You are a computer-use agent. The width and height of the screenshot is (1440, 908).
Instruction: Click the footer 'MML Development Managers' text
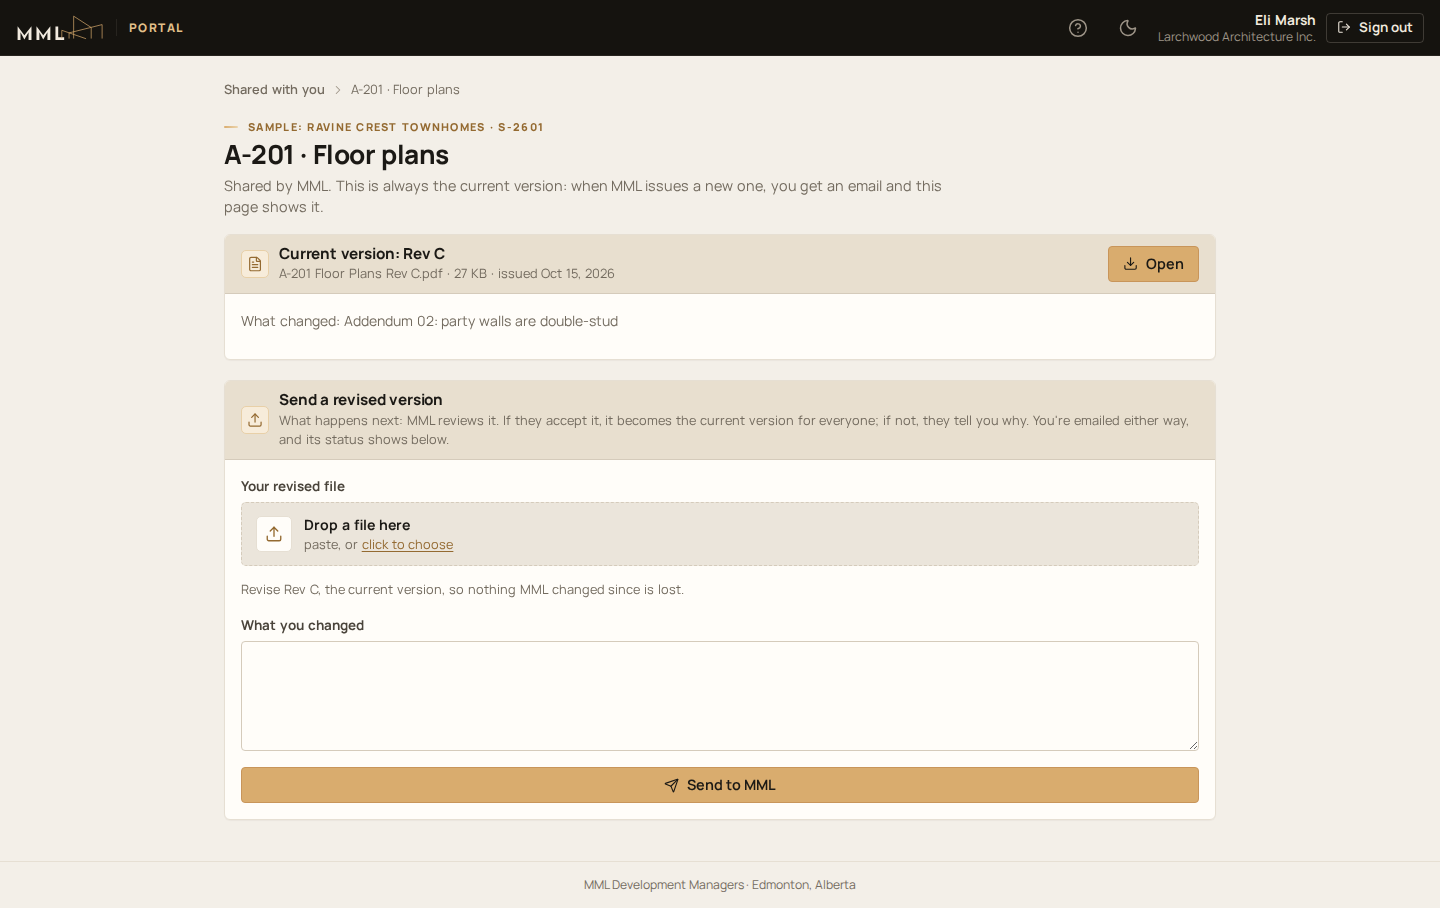(x=720, y=885)
